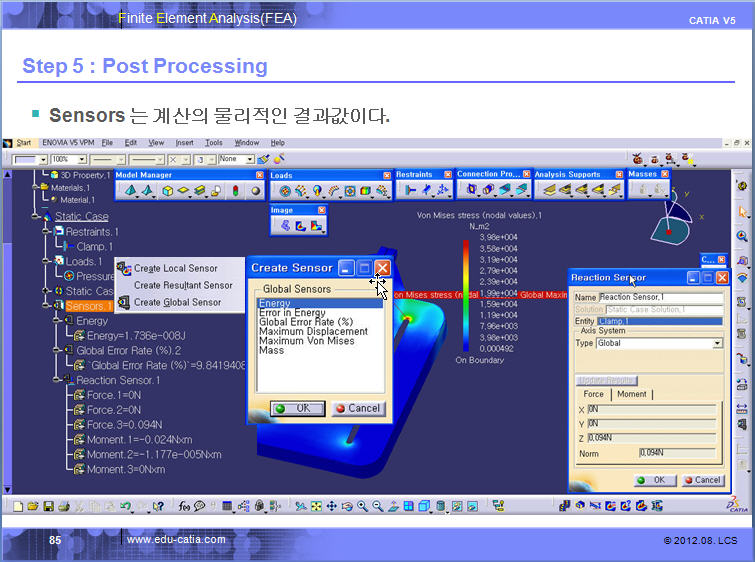
Task: Choose Create Global Sensor from context menu
Action: click(x=177, y=302)
